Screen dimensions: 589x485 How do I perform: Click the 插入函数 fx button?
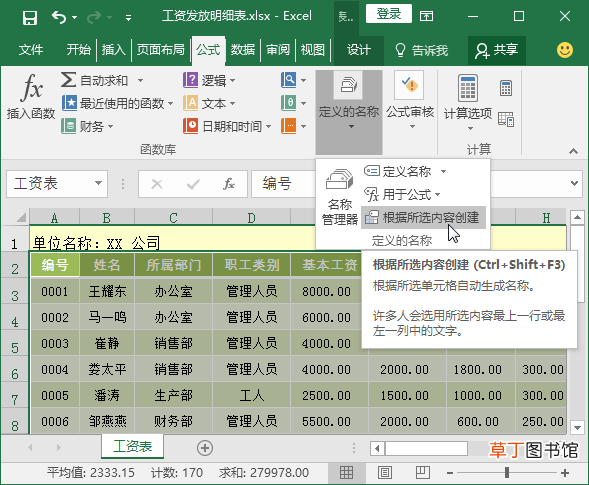(31, 97)
